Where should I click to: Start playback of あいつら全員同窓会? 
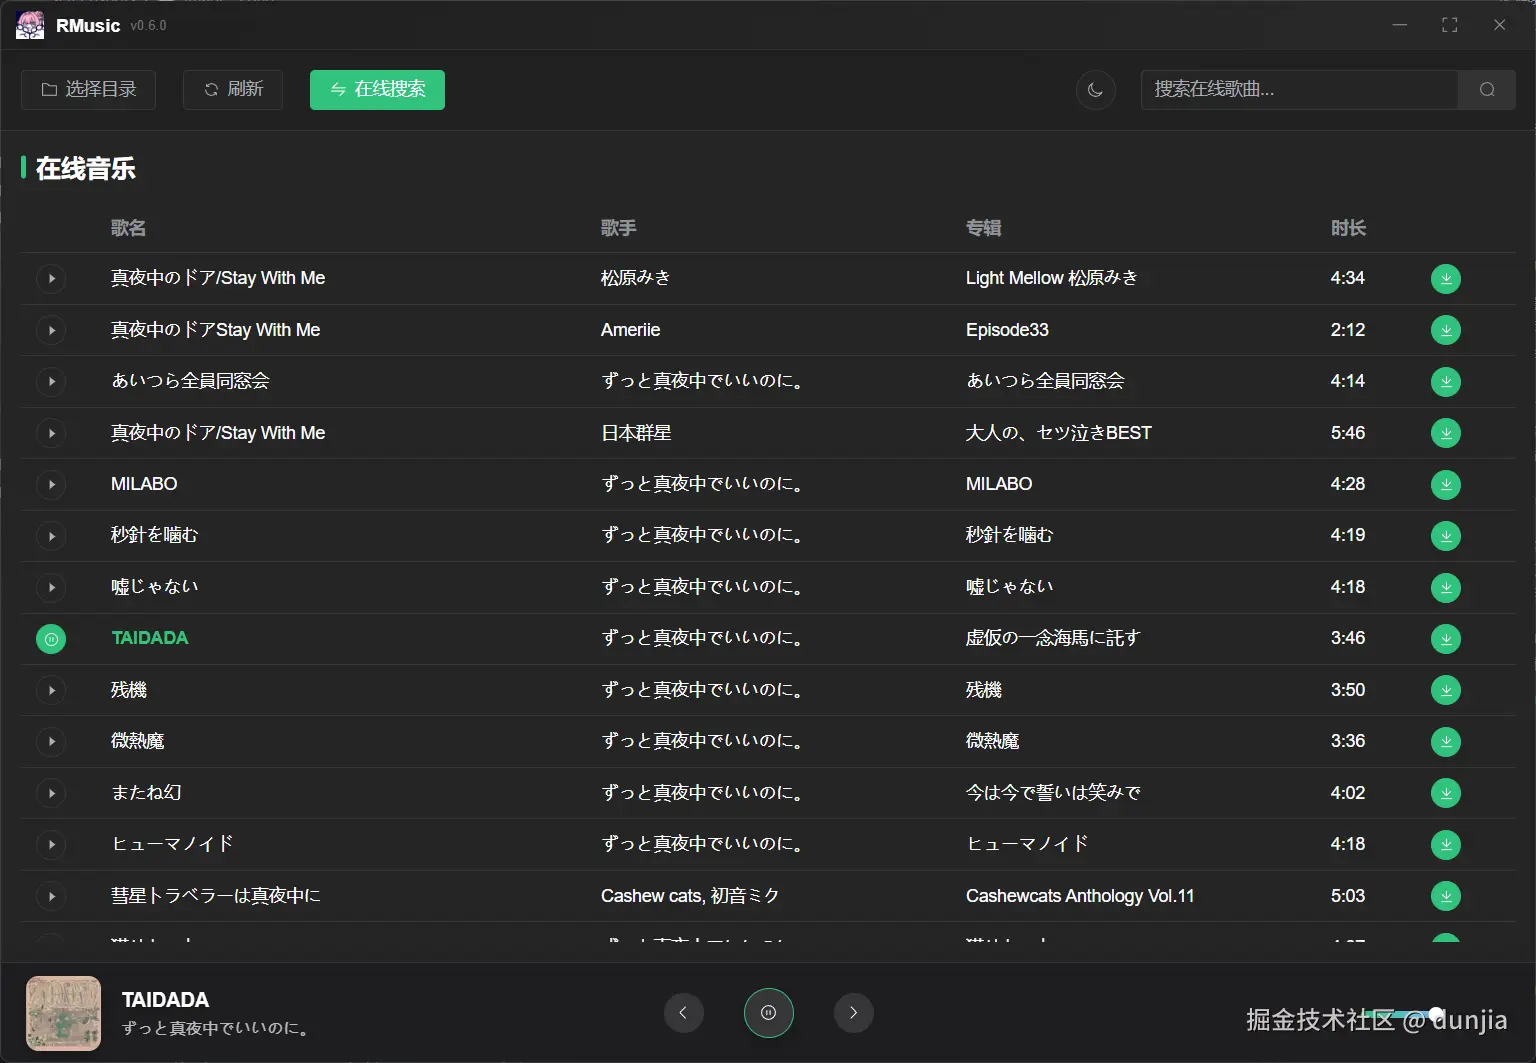pyautogui.click(x=51, y=381)
